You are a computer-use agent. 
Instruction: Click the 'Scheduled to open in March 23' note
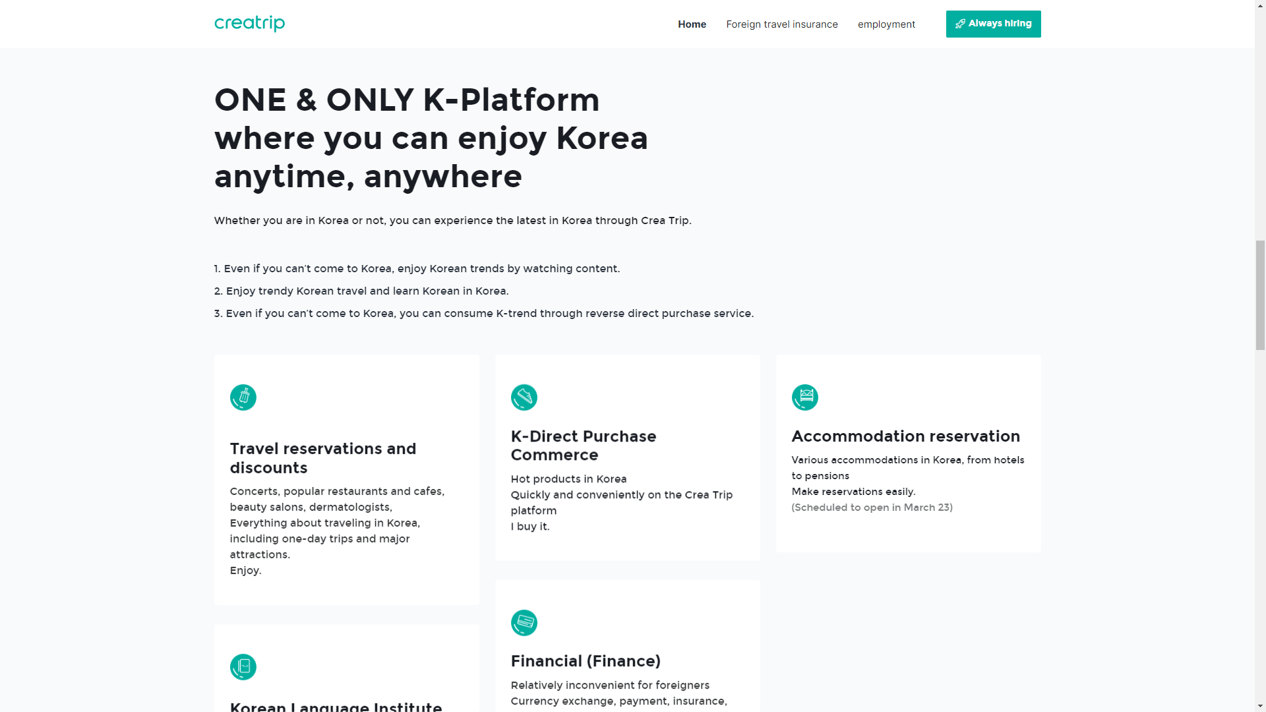pos(872,507)
